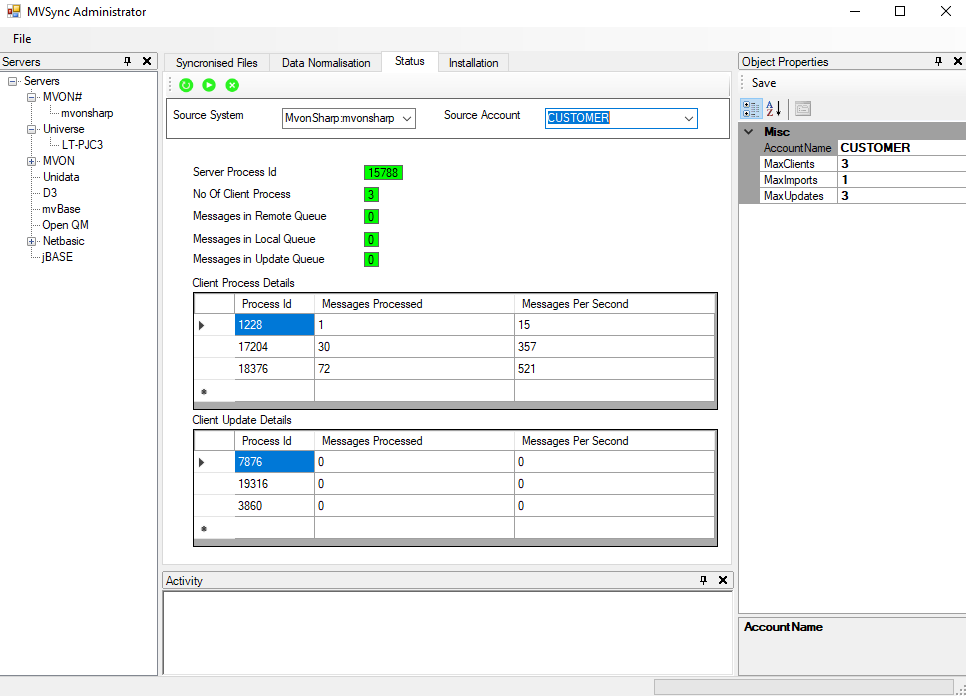Pin the Servers panel

[128, 61]
